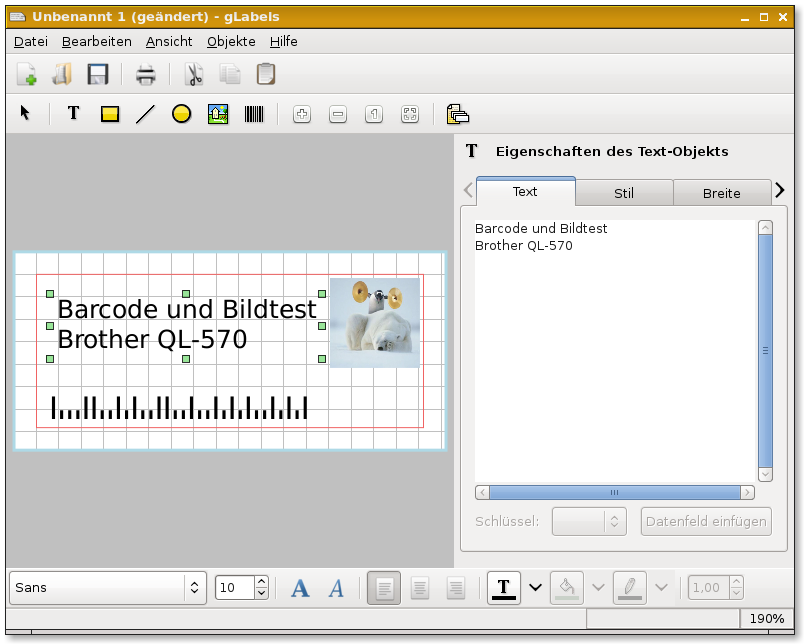The height and width of the screenshot is (644, 804).
Task: Paste from clipboard
Action: tap(266, 74)
